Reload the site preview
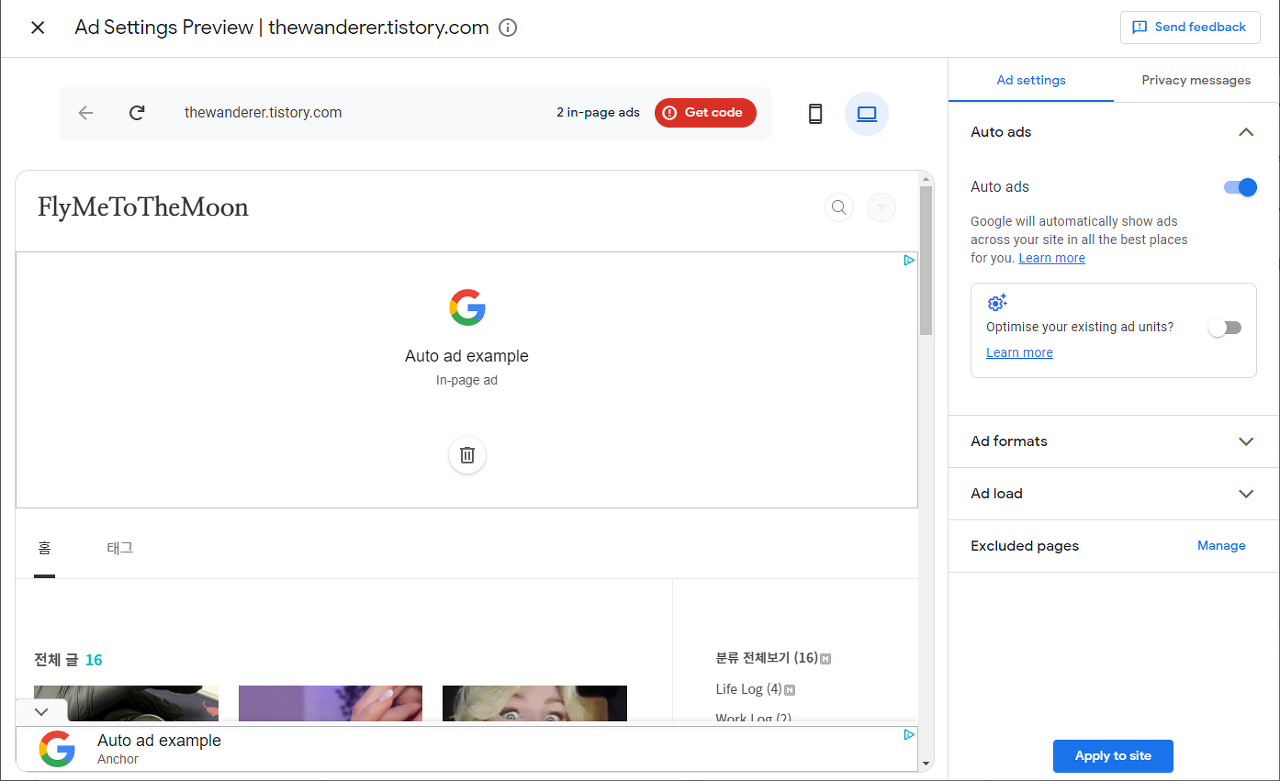The width and height of the screenshot is (1280, 781). coord(137,113)
